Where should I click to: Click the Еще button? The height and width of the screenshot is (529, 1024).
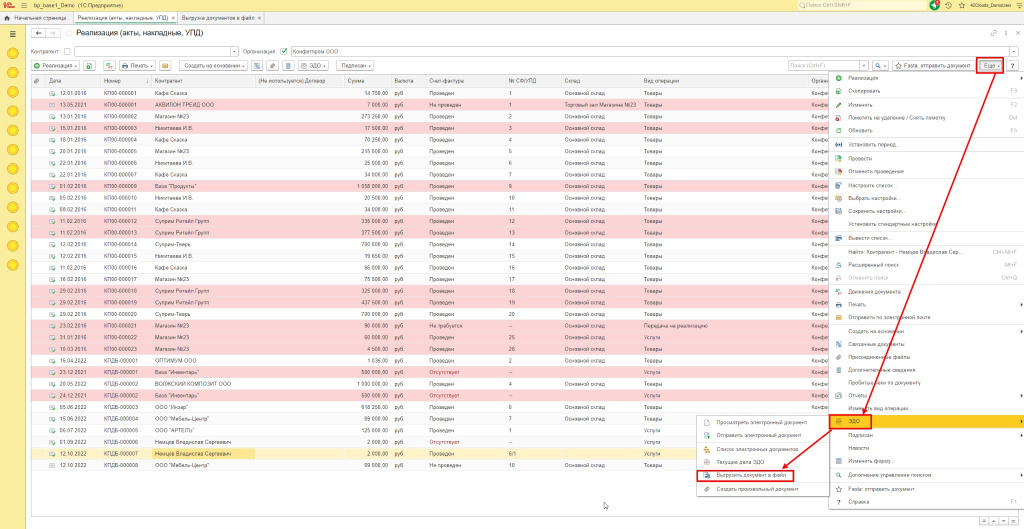click(x=990, y=65)
